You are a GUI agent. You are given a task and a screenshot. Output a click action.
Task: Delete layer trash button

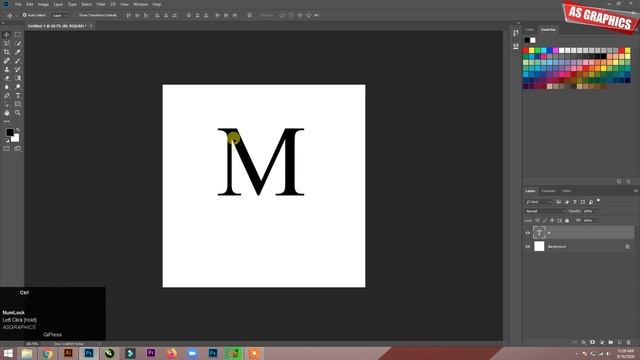[x=629, y=342]
